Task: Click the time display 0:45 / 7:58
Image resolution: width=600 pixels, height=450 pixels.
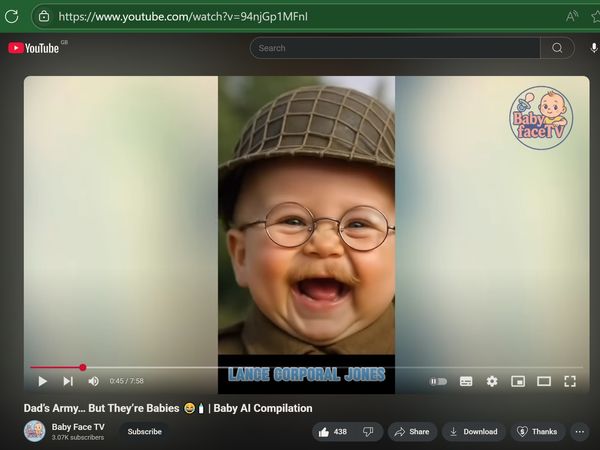Action: point(126,381)
